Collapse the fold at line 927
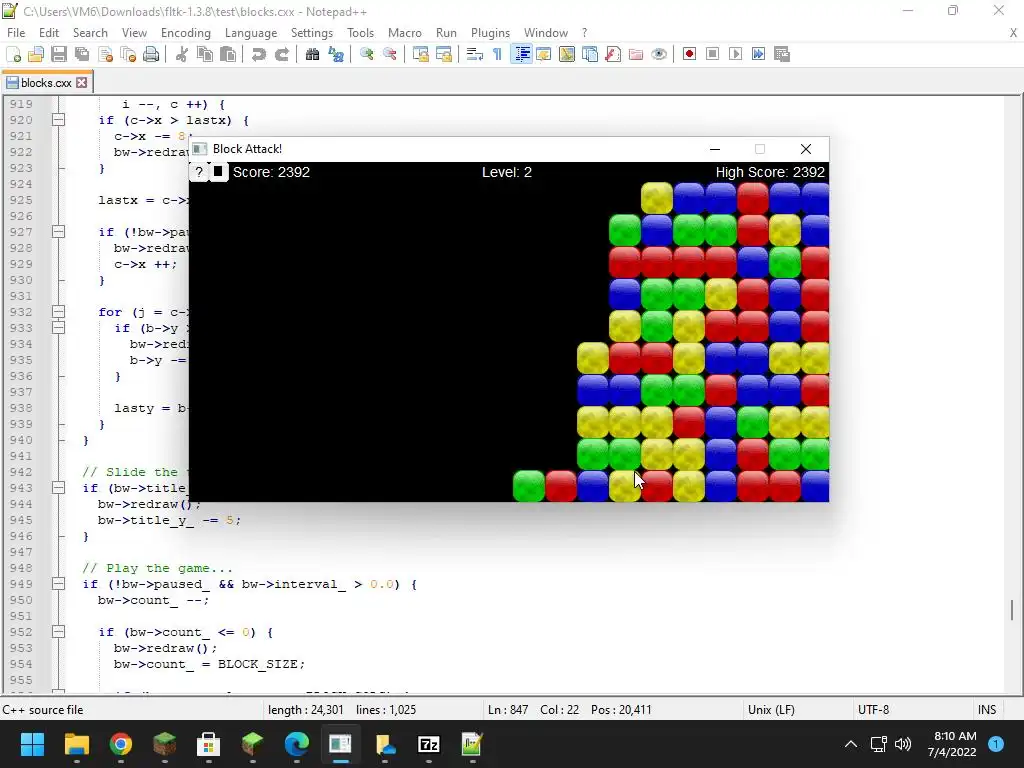Image resolution: width=1024 pixels, height=768 pixels. 58,232
